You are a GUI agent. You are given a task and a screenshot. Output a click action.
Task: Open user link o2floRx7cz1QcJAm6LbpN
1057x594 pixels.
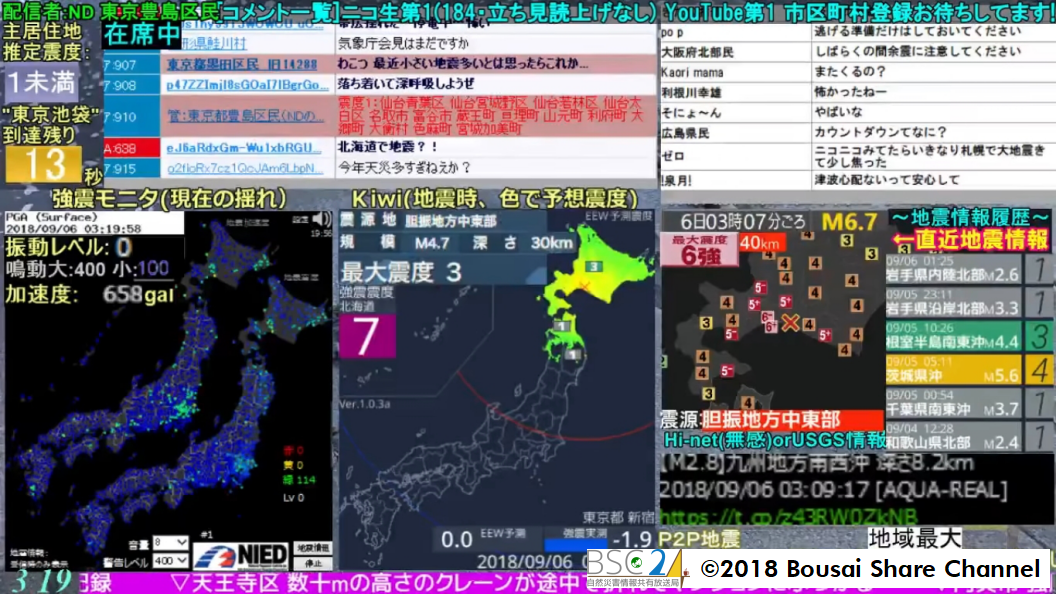245,168
